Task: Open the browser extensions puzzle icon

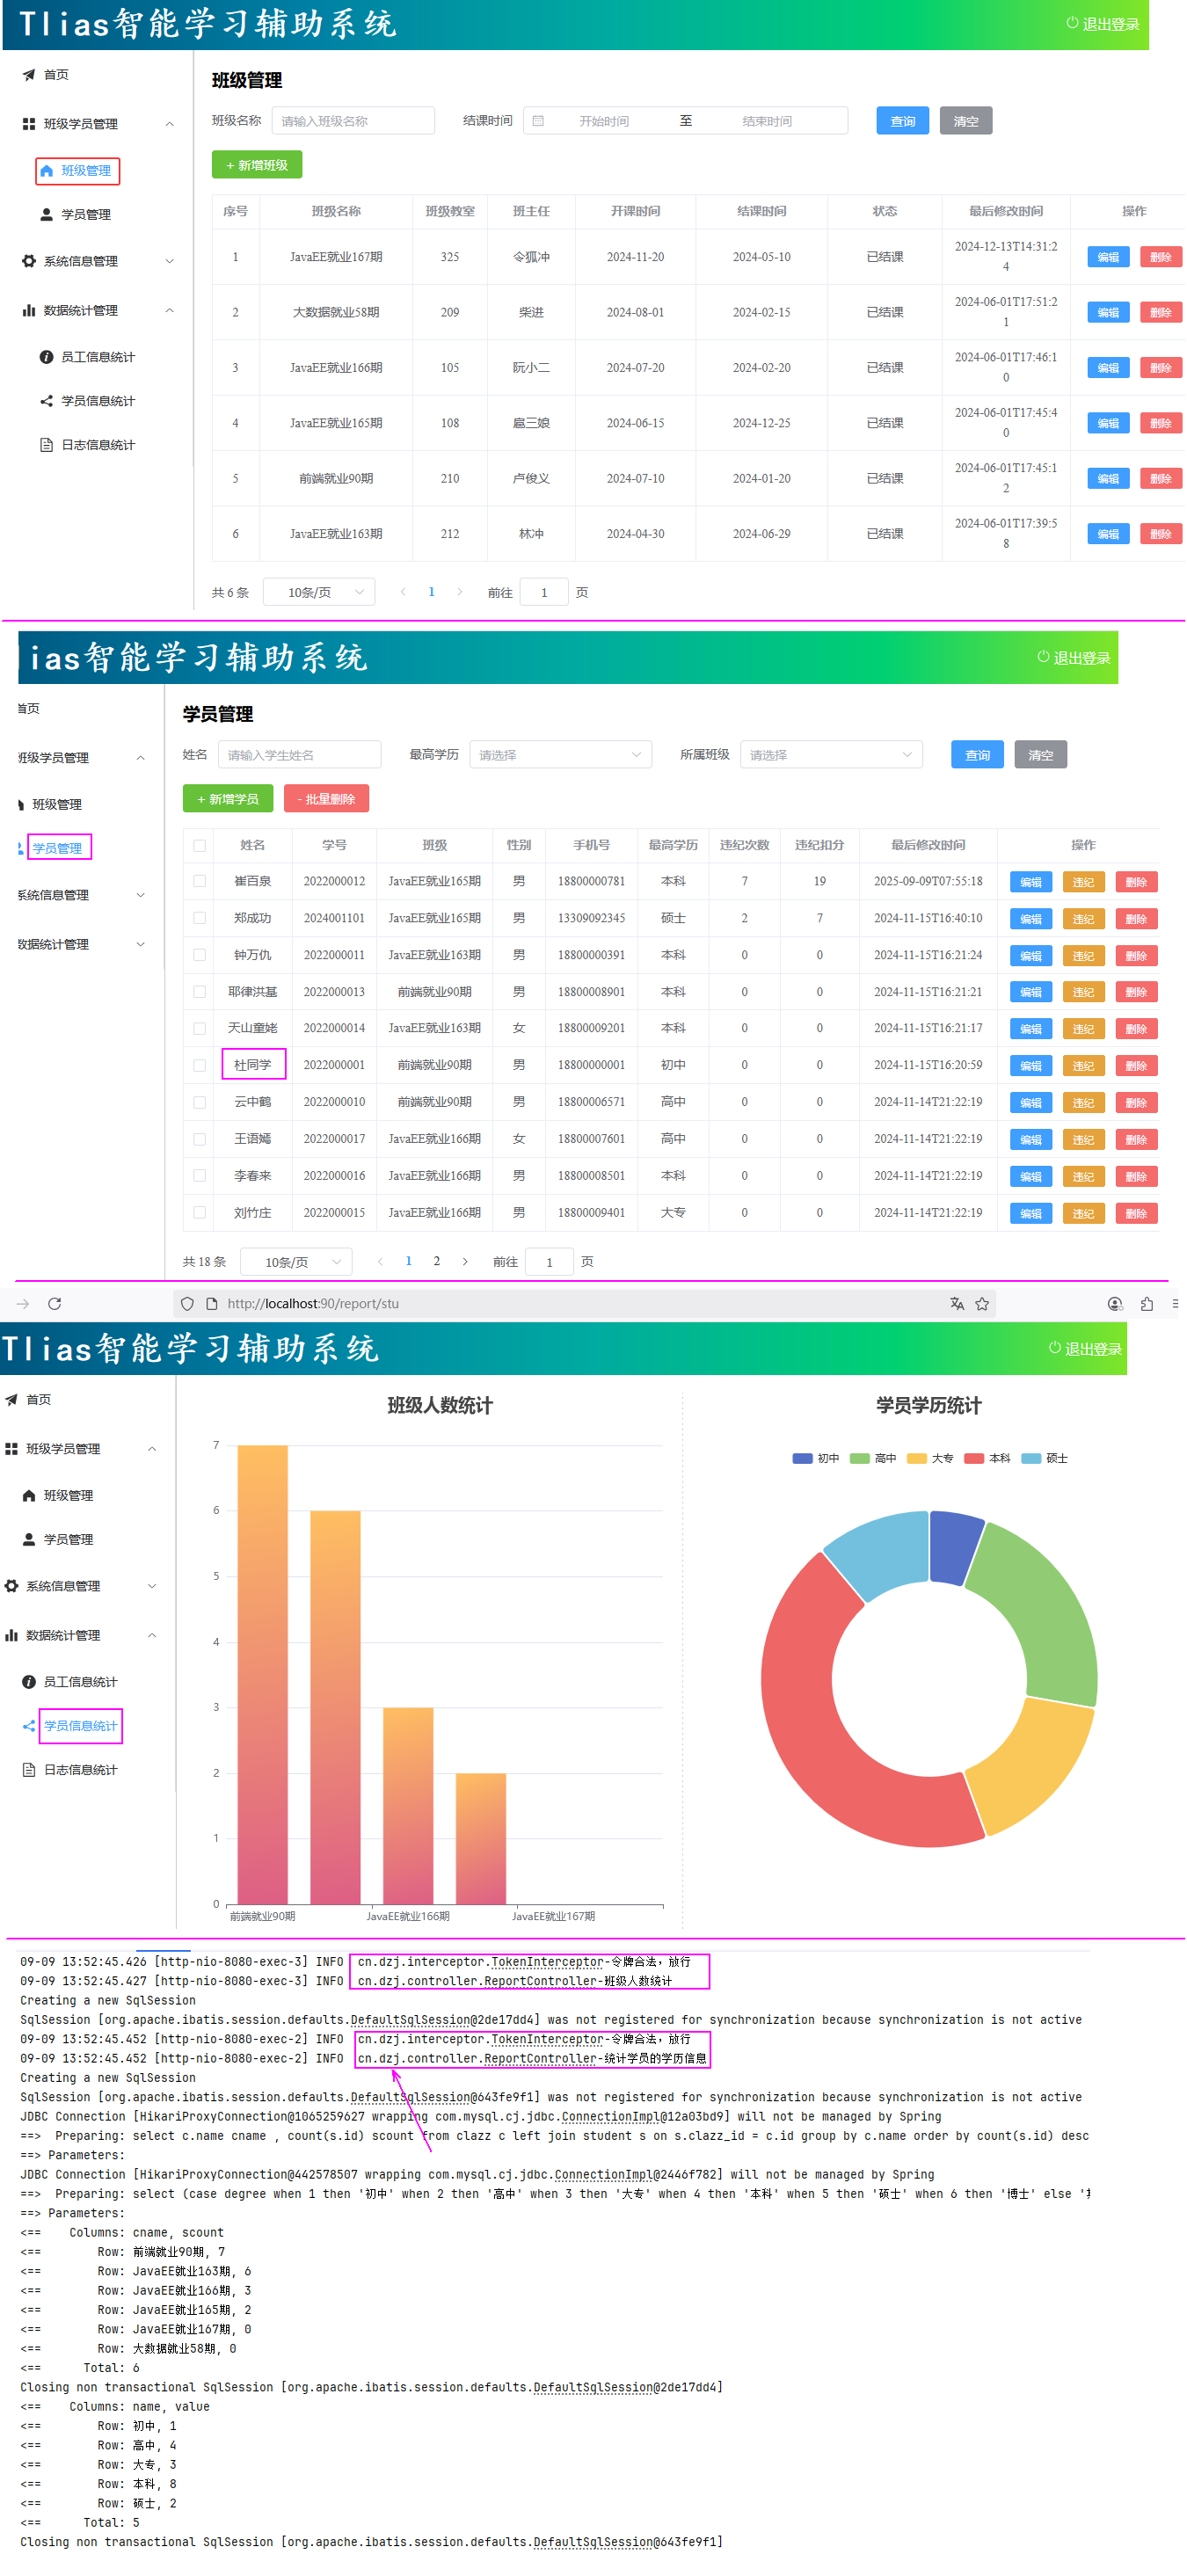Action: pos(1147,1303)
